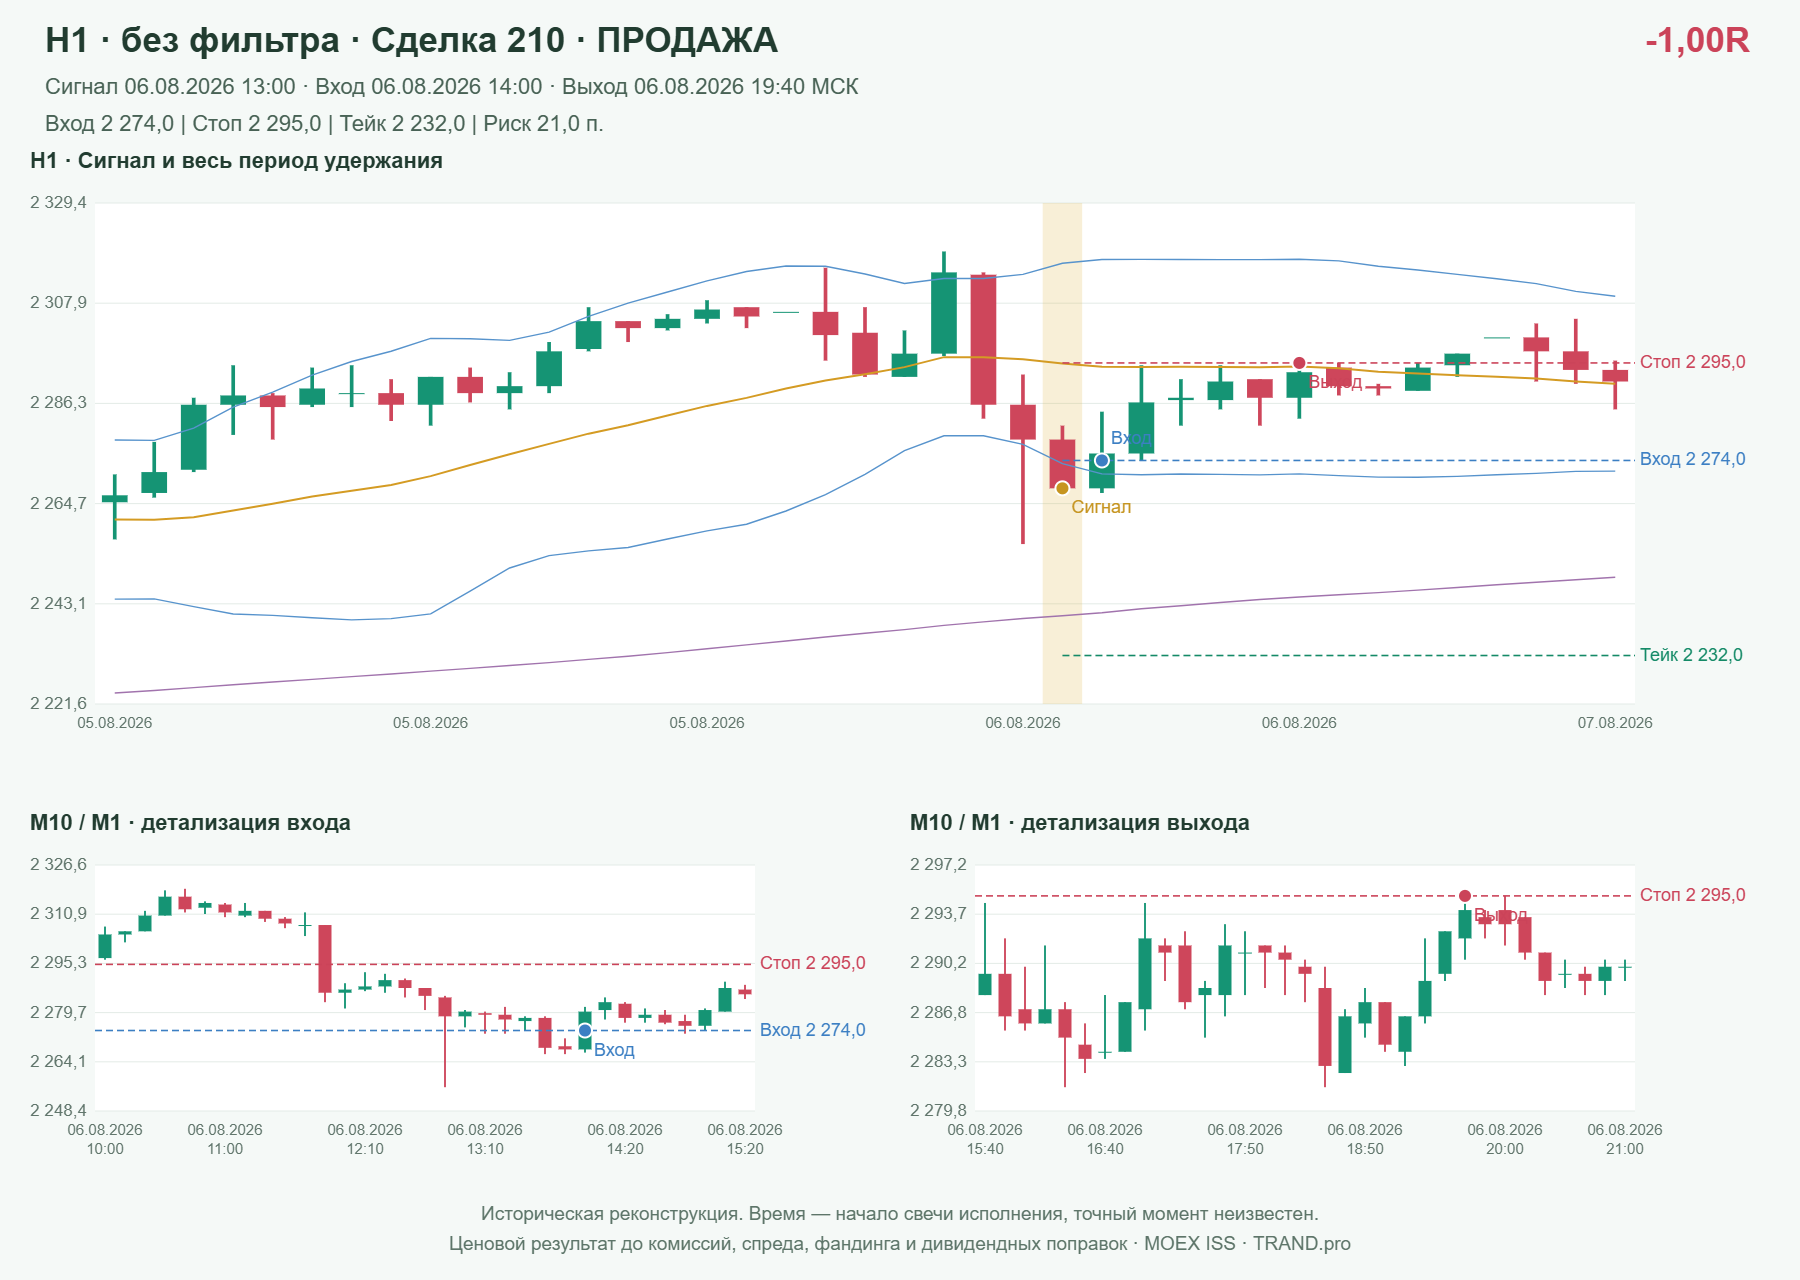Image resolution: width=1800 pixels, height=1280 pixels.
Task: Click the title "H1 · без фильтра · Сделка 210 · ПРОДАЖА"
Action: click(411, 40)
